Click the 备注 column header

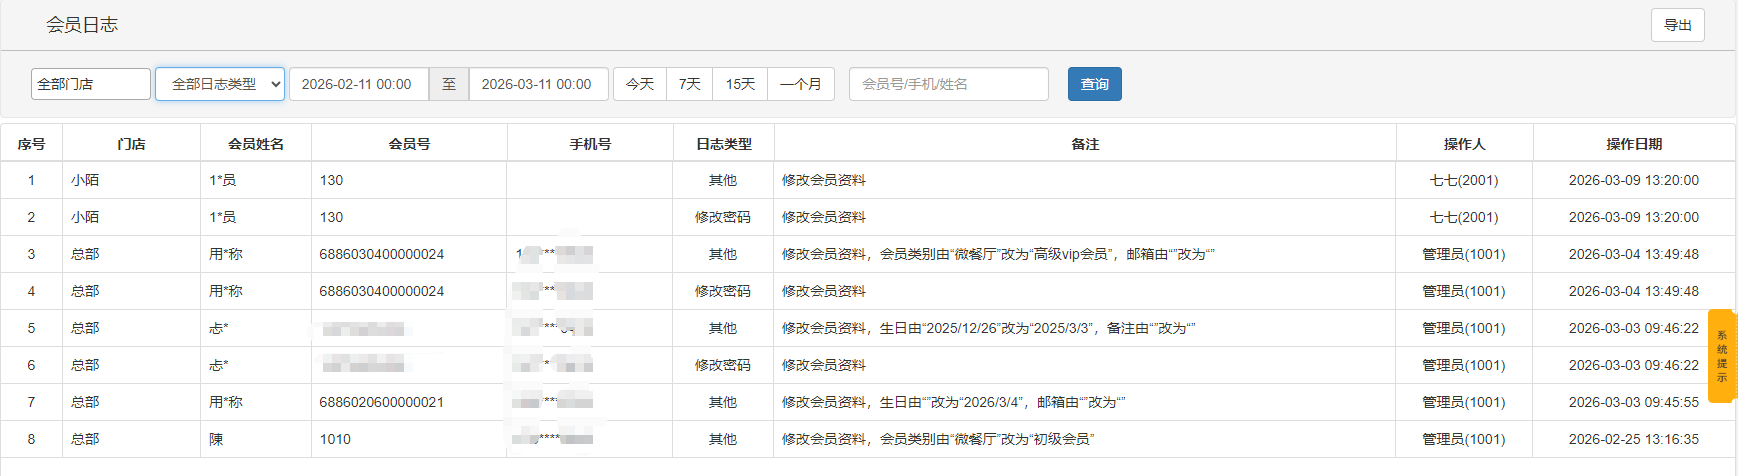tap(1085, 144)
